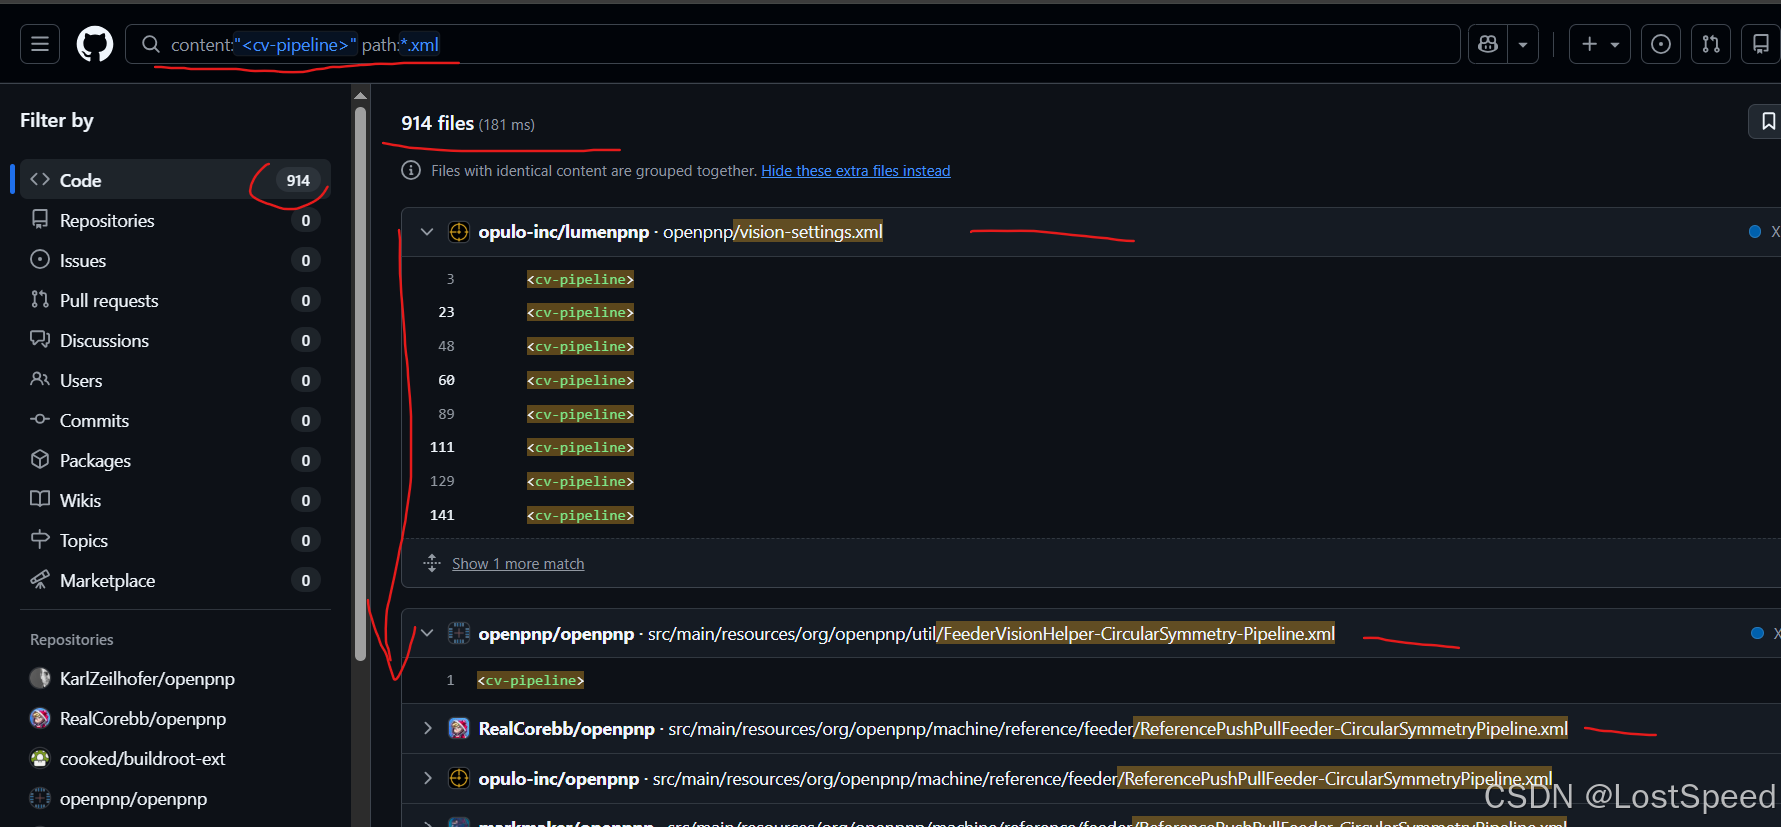Click the KarlZeilhofer avatar icon
Screen dimensions: 1781x827
[x=40, y=678]
